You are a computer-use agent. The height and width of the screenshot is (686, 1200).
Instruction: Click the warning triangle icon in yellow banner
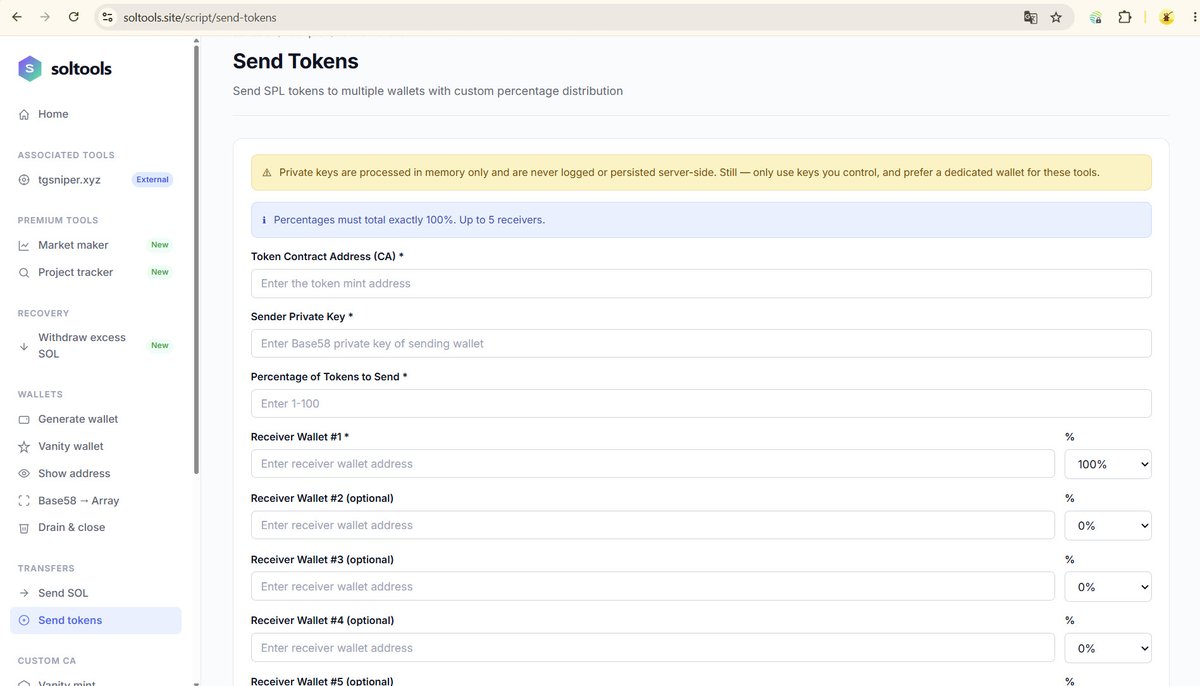click(x=267, y=173)
